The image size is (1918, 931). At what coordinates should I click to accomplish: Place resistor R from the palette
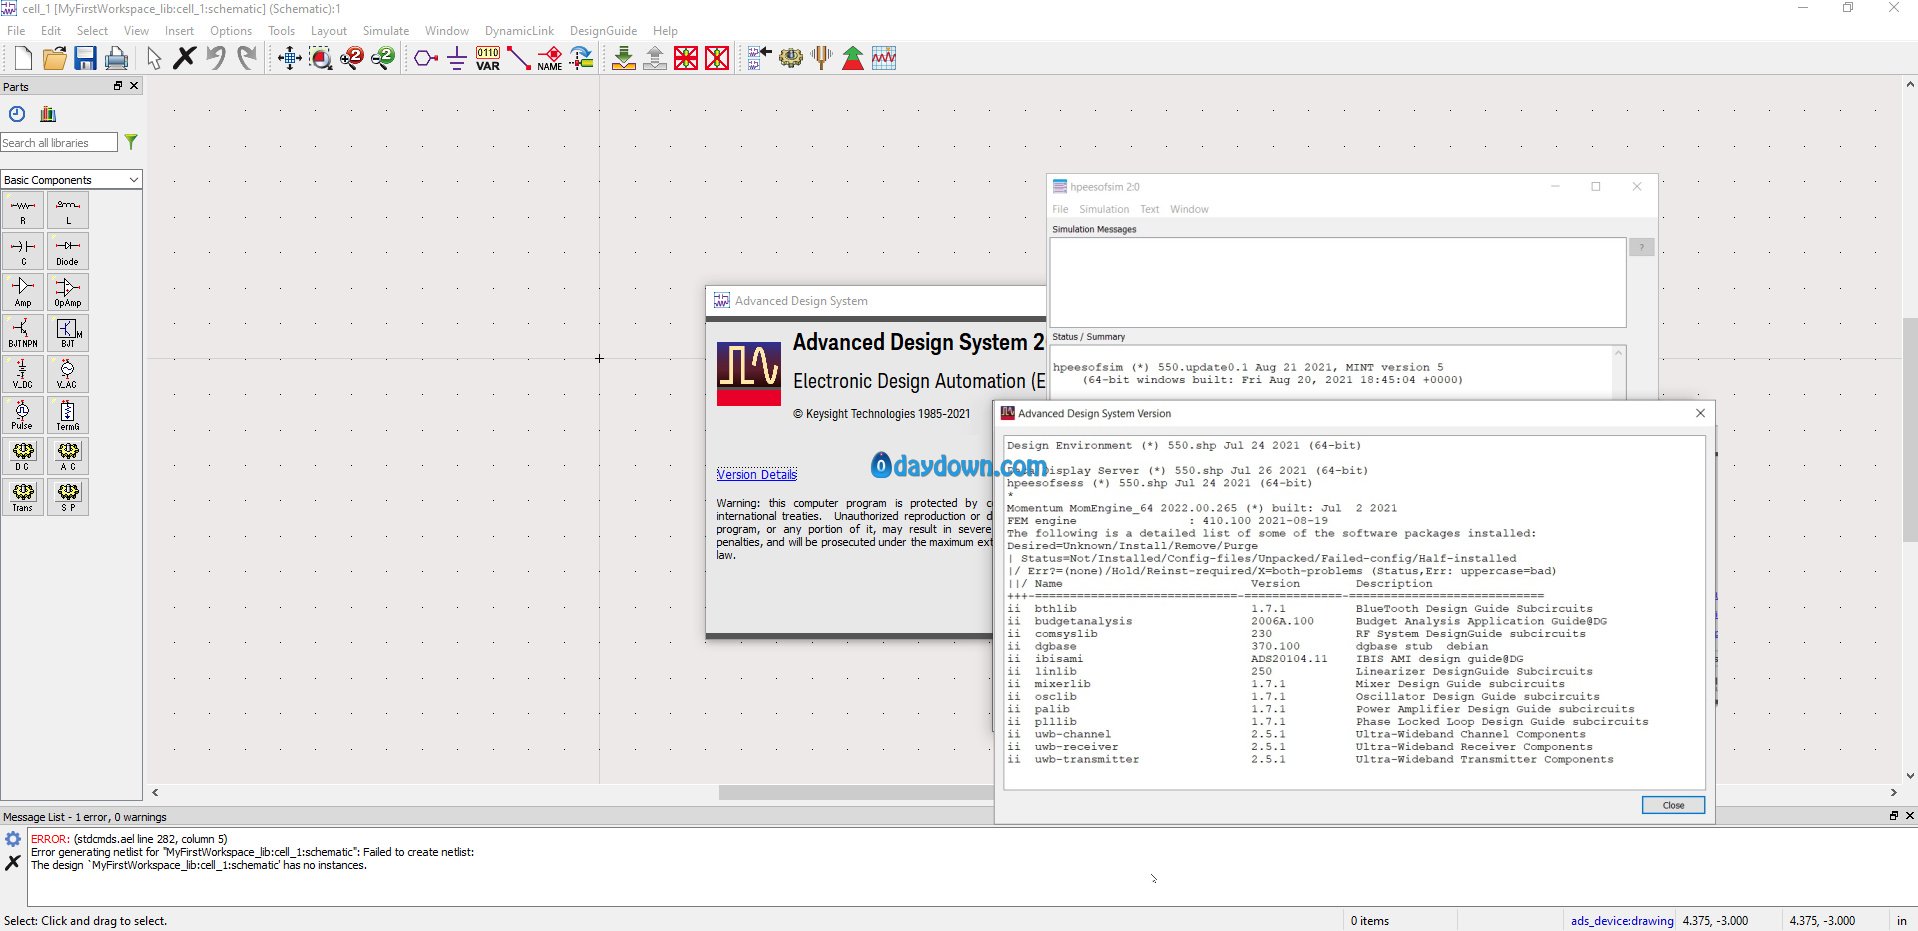click(23, 210)
